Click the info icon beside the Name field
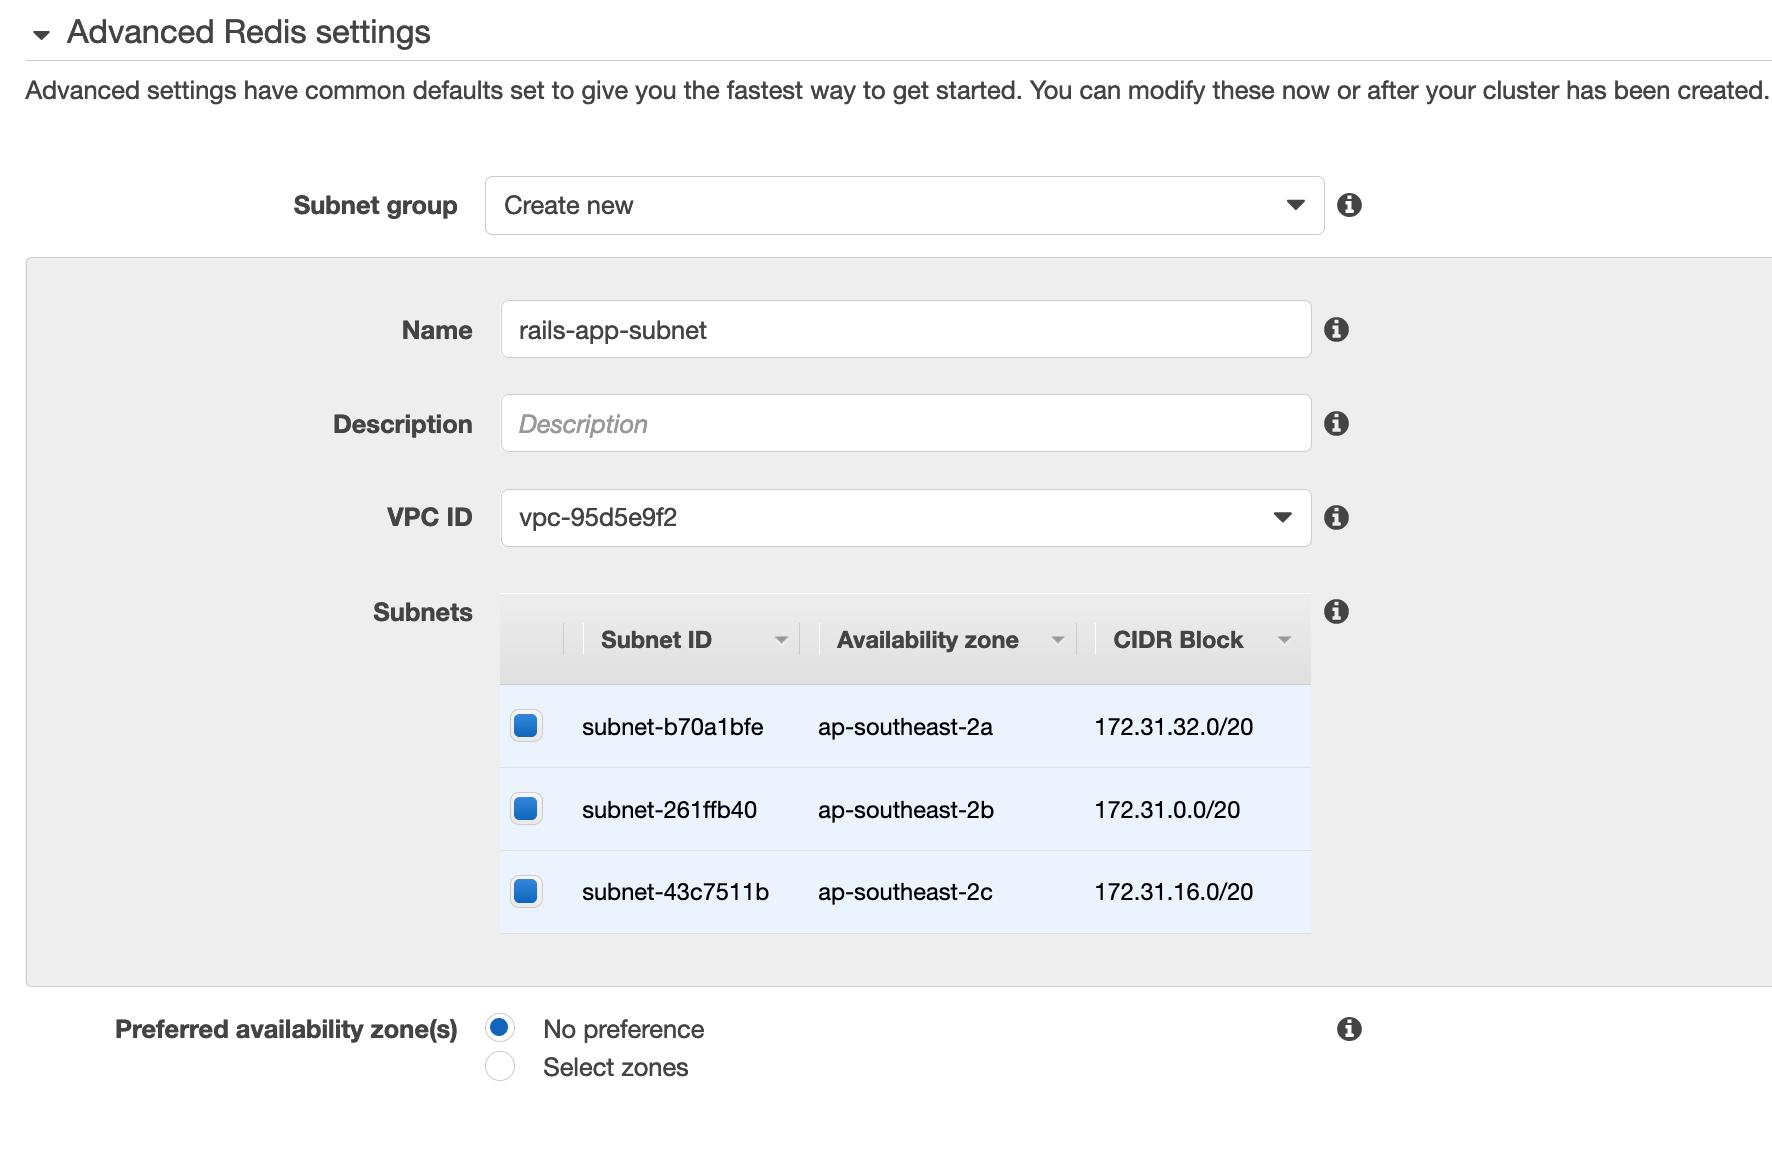Screen dimensions: 1772x1150 [x=1336, y=328]
